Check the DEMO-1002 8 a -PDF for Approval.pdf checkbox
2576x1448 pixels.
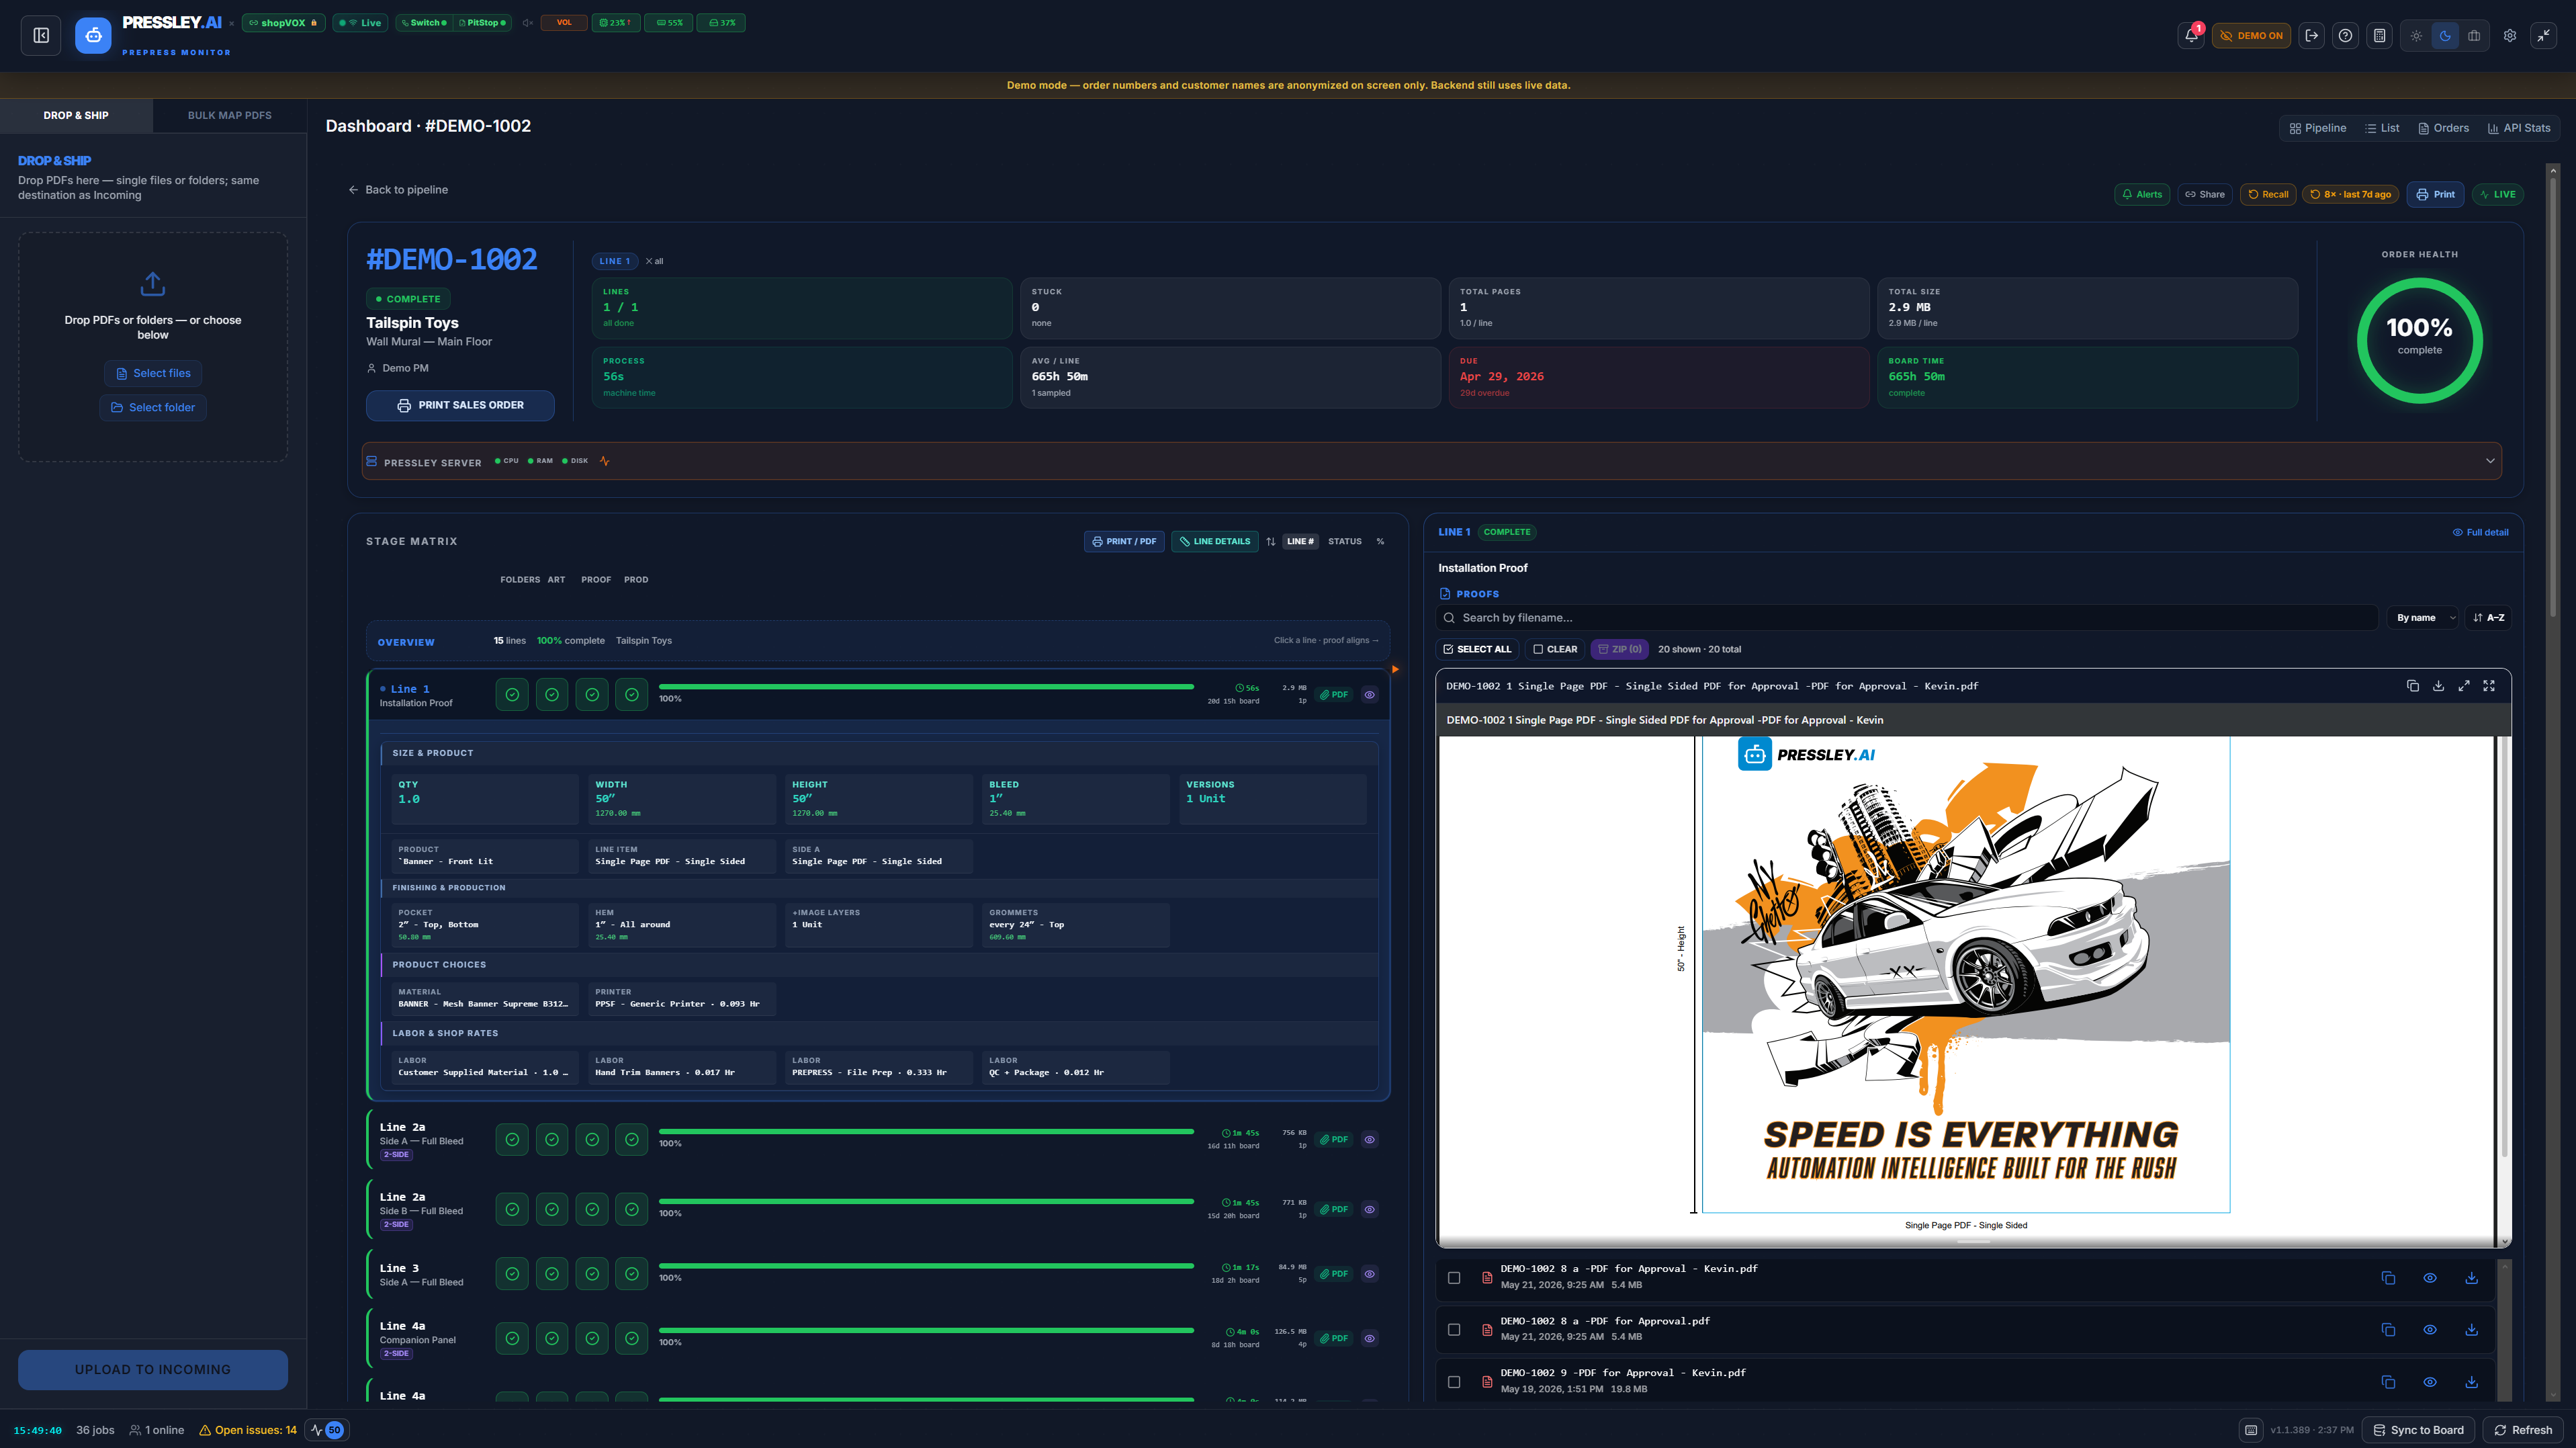[1454, 1329]
